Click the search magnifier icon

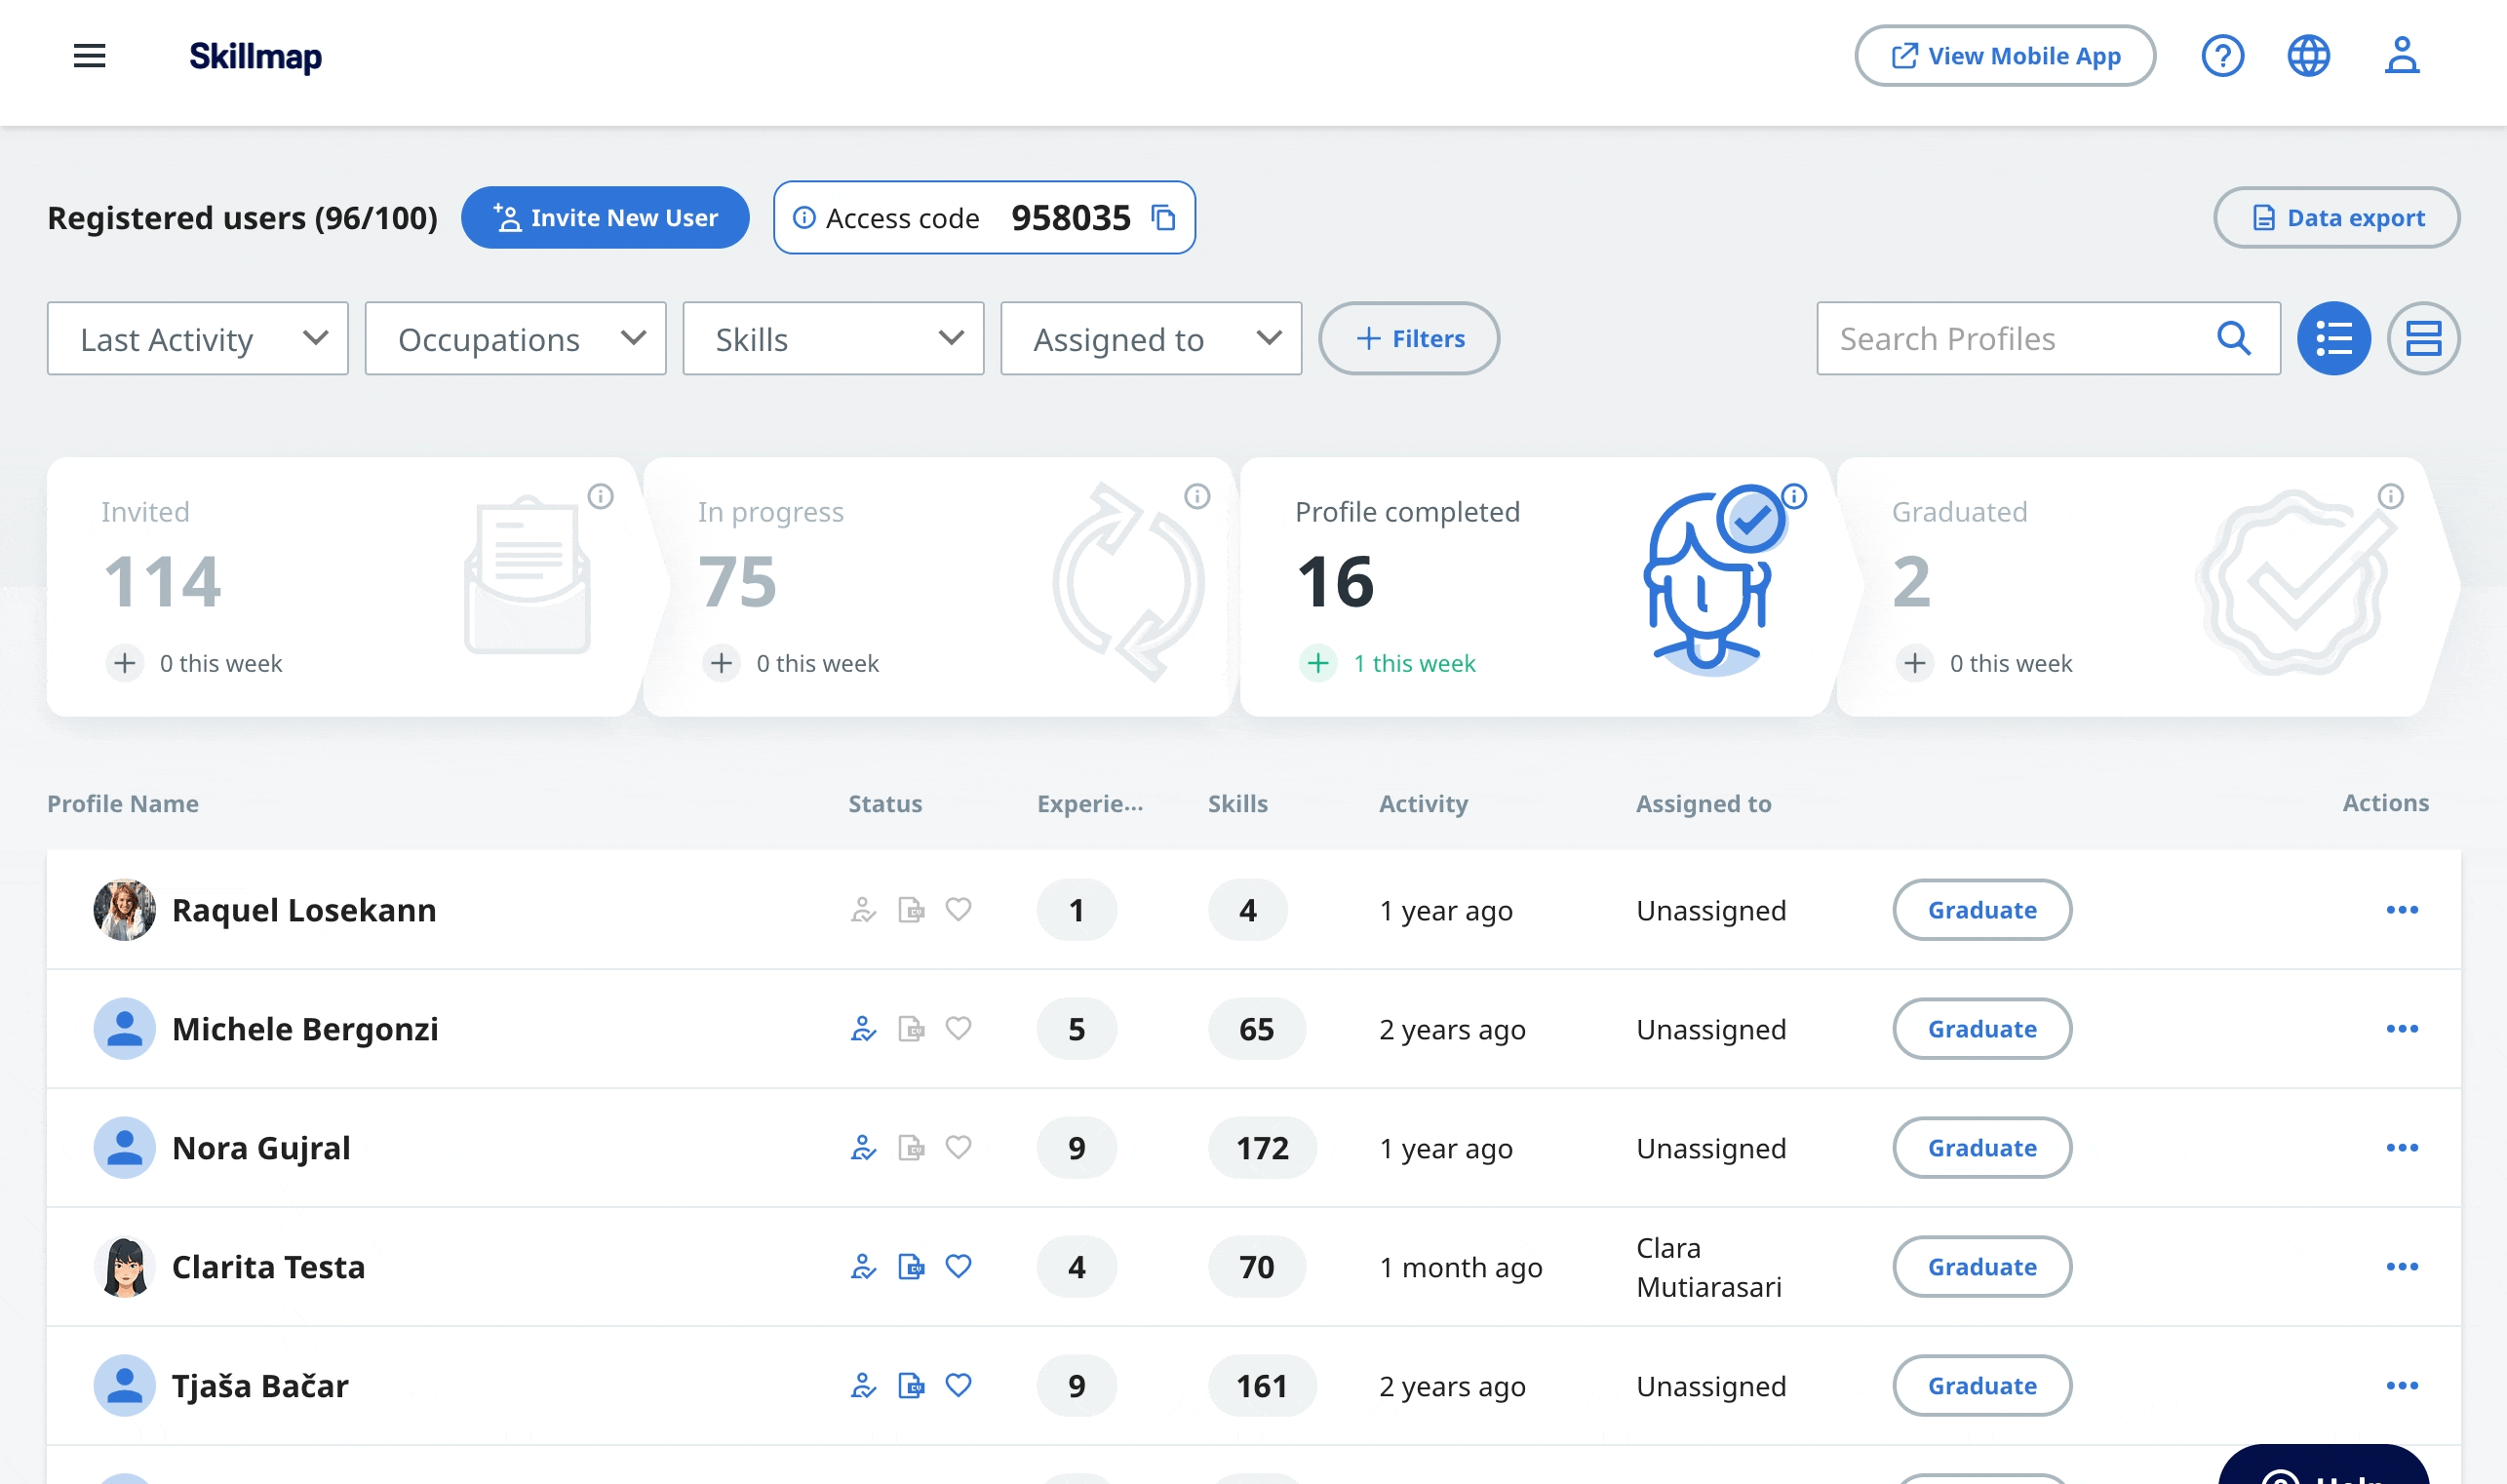point(2234,339)
